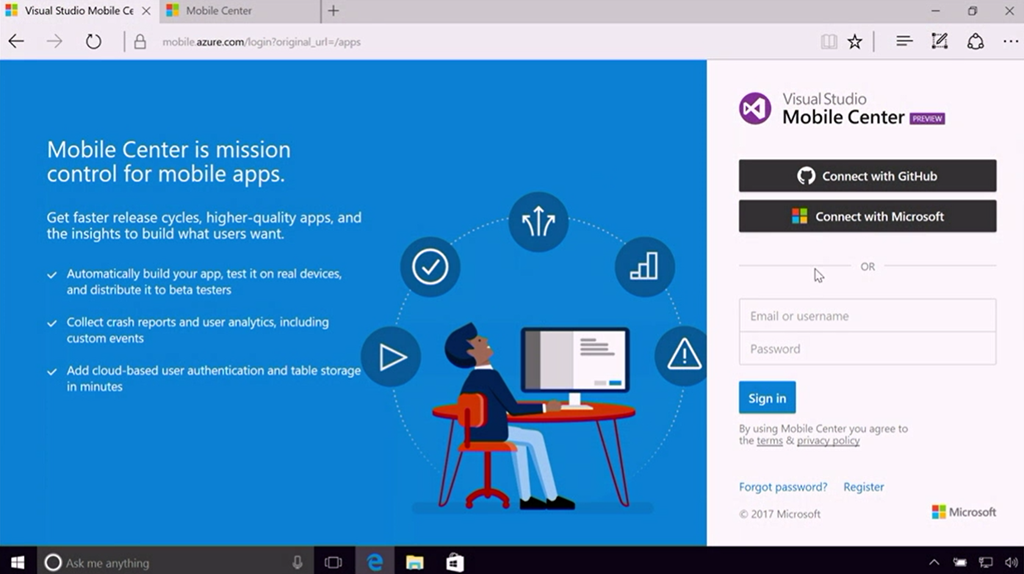This screenshot has width=1024, height=574.
Task: Open the Windows Start menu
Action: [17, 562]
